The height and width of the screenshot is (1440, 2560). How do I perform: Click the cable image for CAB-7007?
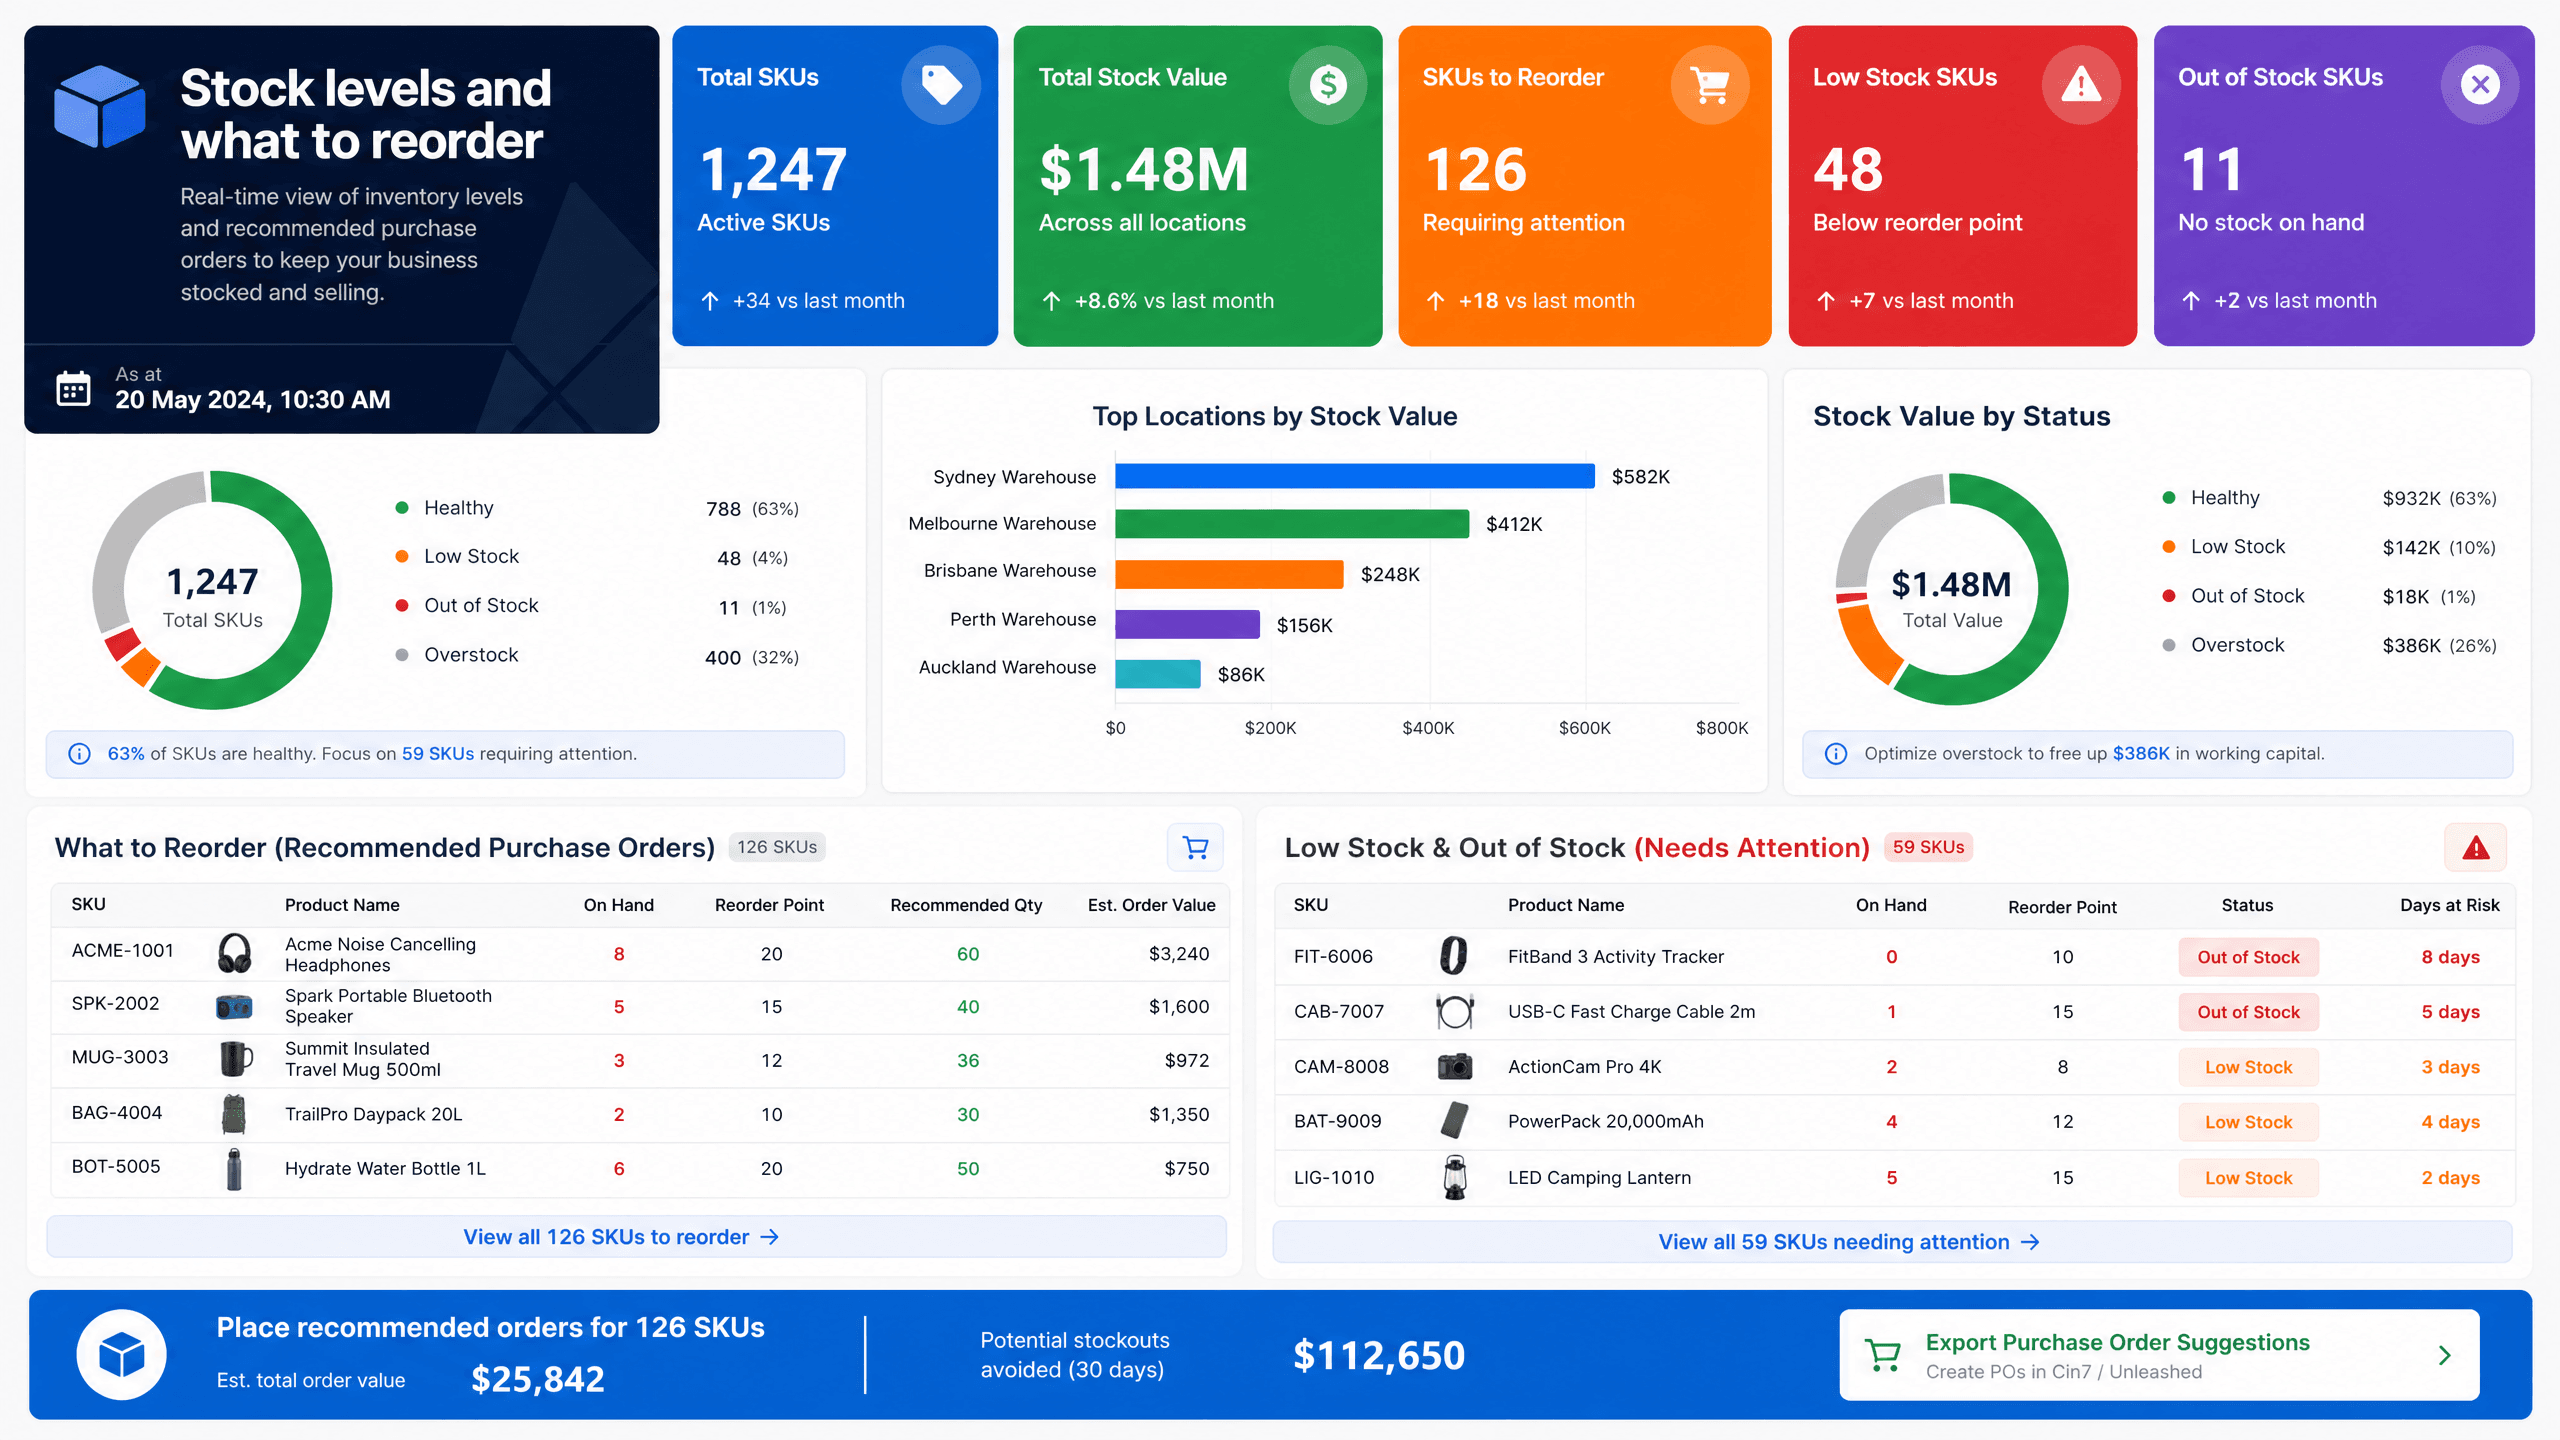1454,1011
